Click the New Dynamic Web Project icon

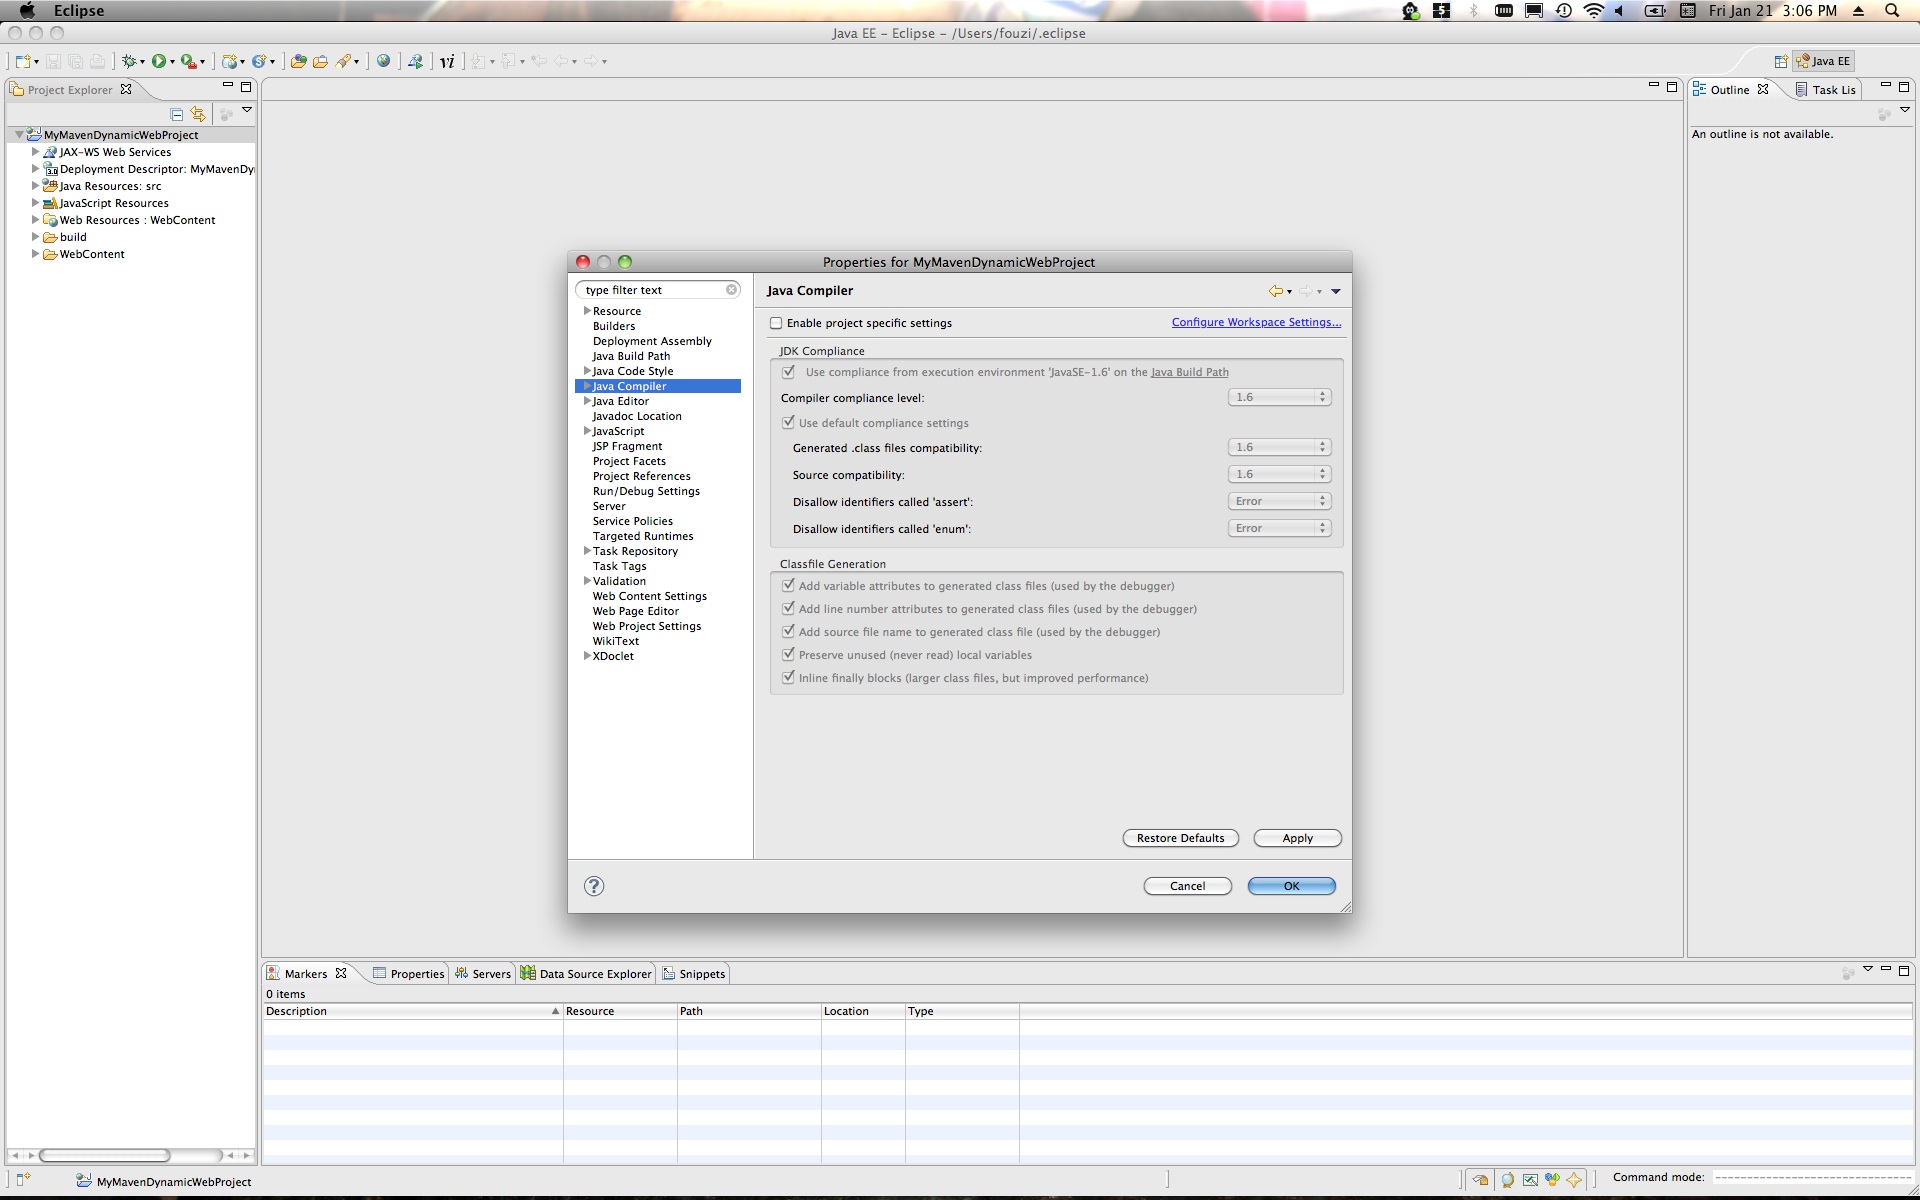229,61
